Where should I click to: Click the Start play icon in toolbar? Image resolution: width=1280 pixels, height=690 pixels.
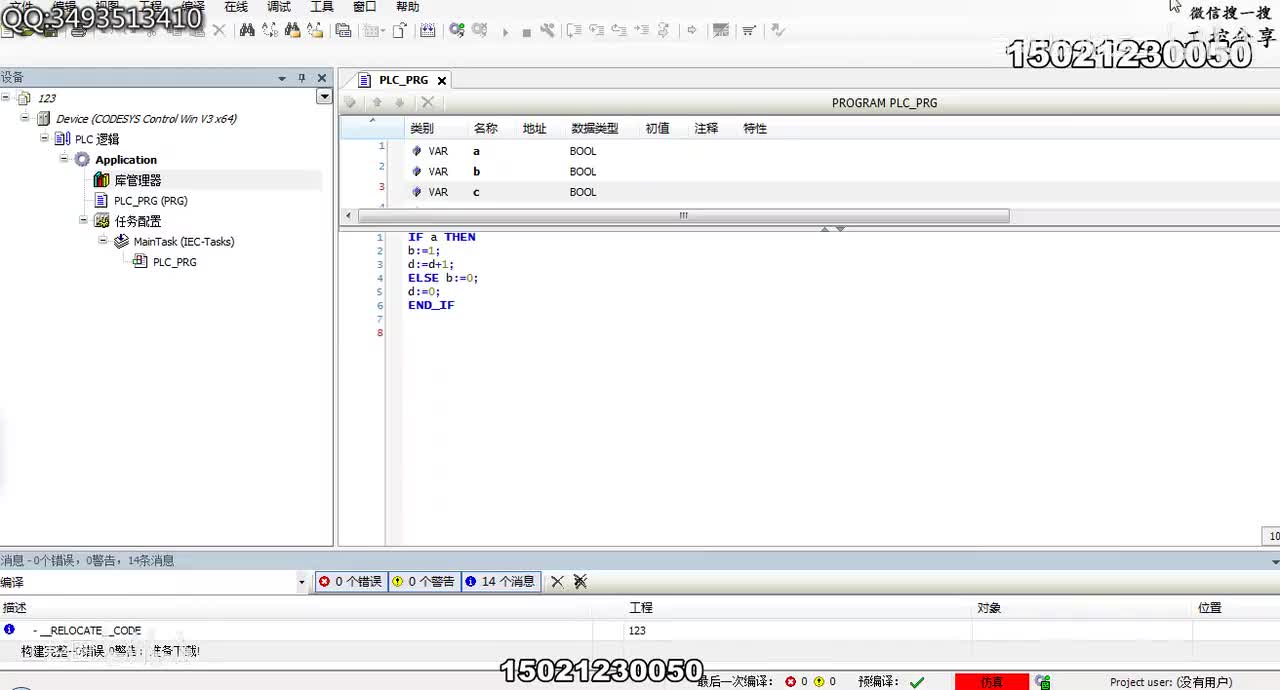505,31
